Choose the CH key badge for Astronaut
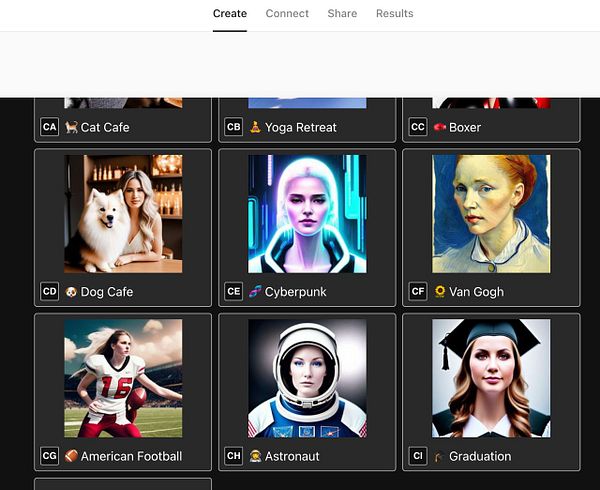 234,456
